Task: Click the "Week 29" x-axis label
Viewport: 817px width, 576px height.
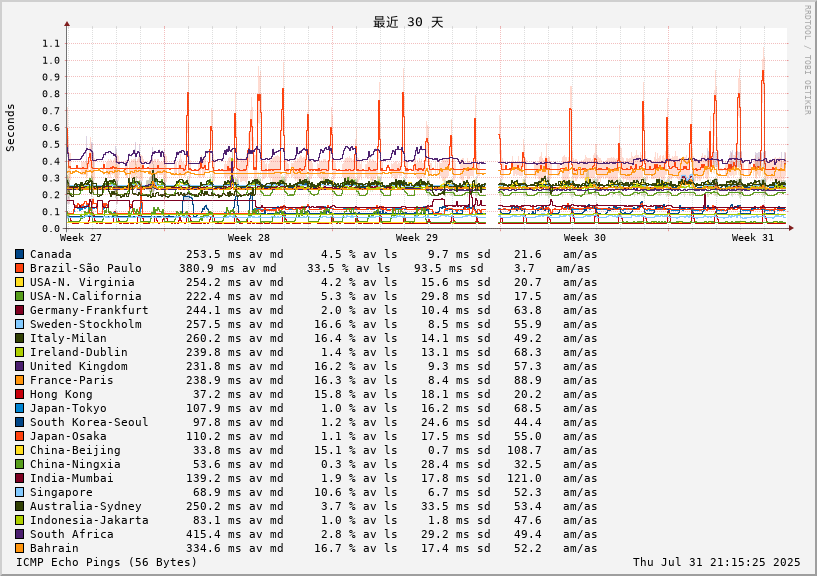Action: 417,238
